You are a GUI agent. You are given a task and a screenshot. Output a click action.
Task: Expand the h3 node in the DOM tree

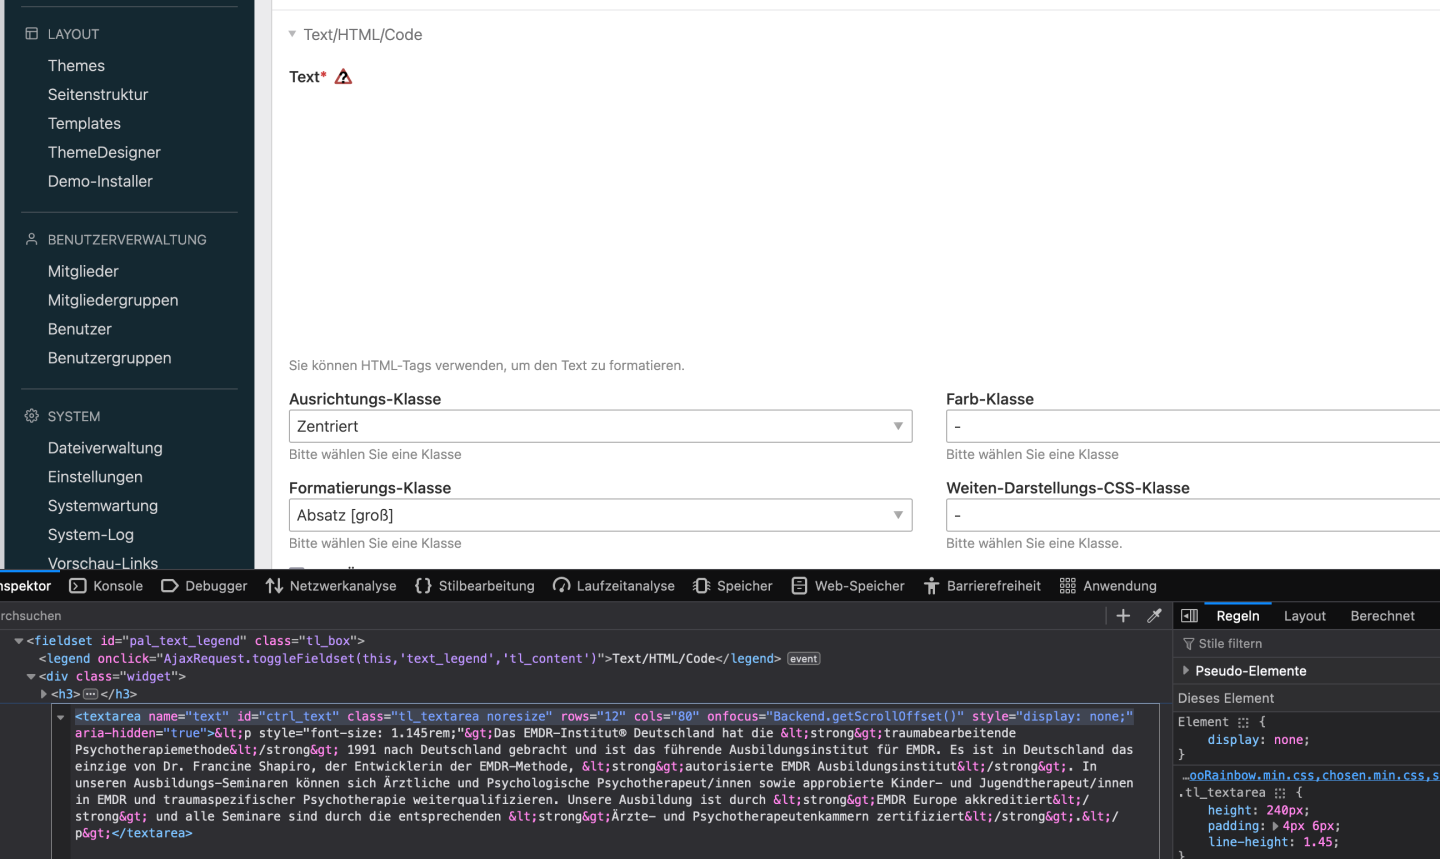(44, 694)
